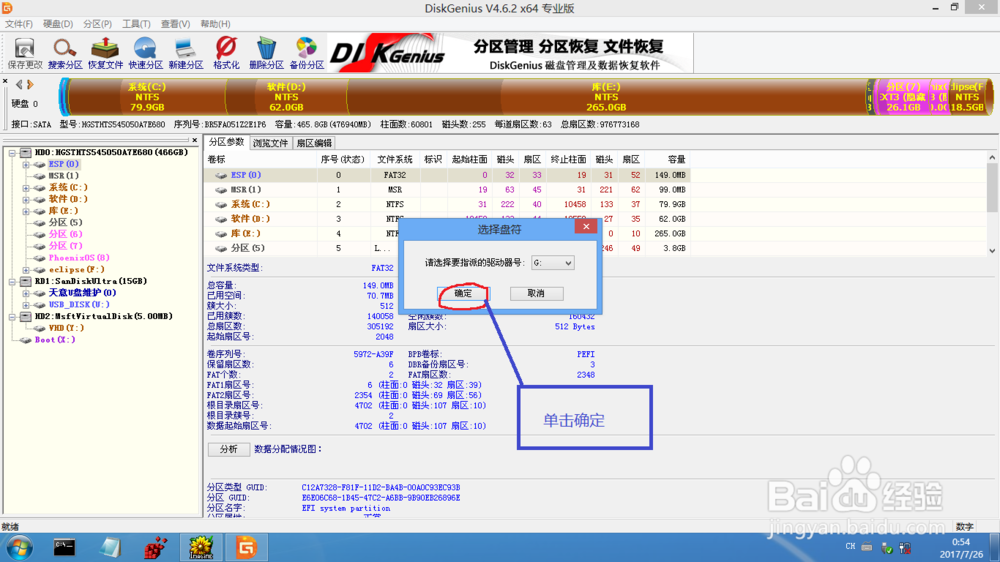Switch to the 浏览文件 tab
Screen dimensions: 1000x562
(x=270, y=143)
